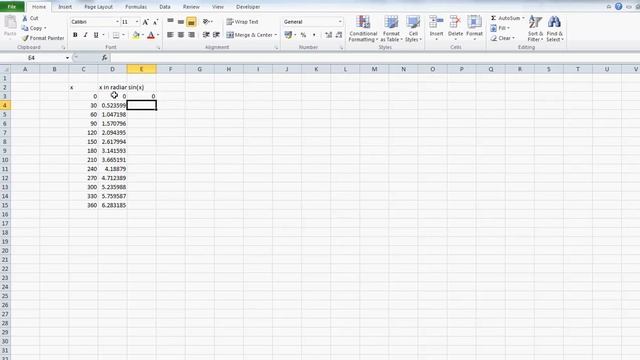The width and height of the screenshot is (640, 360).
Task: Apply Accounting Number Format icon
Action: point(288,35)
